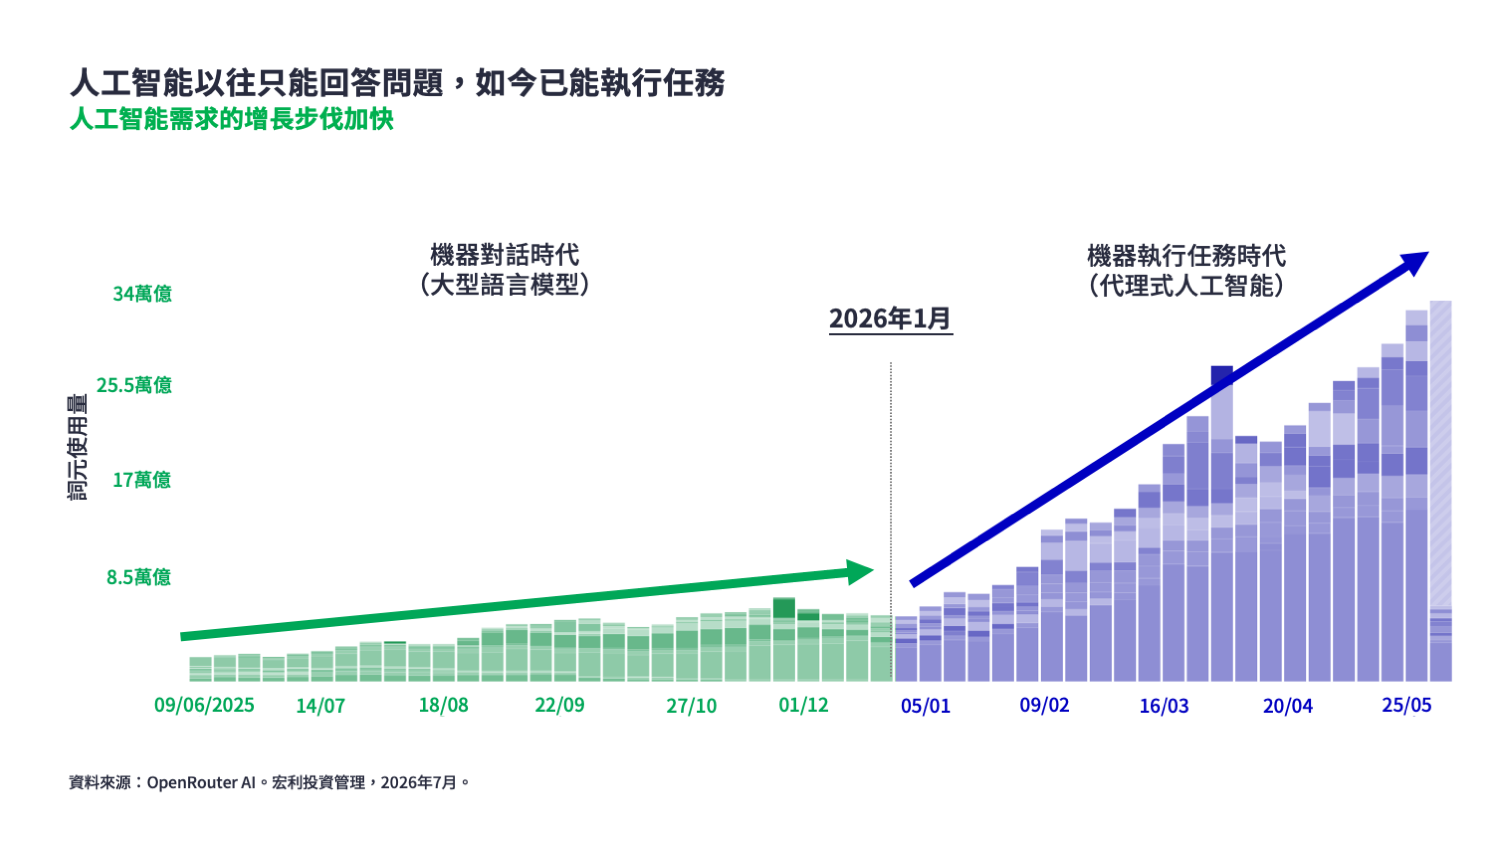
Task: Click the x-axis date 22/09
Action: pos(559,705)
